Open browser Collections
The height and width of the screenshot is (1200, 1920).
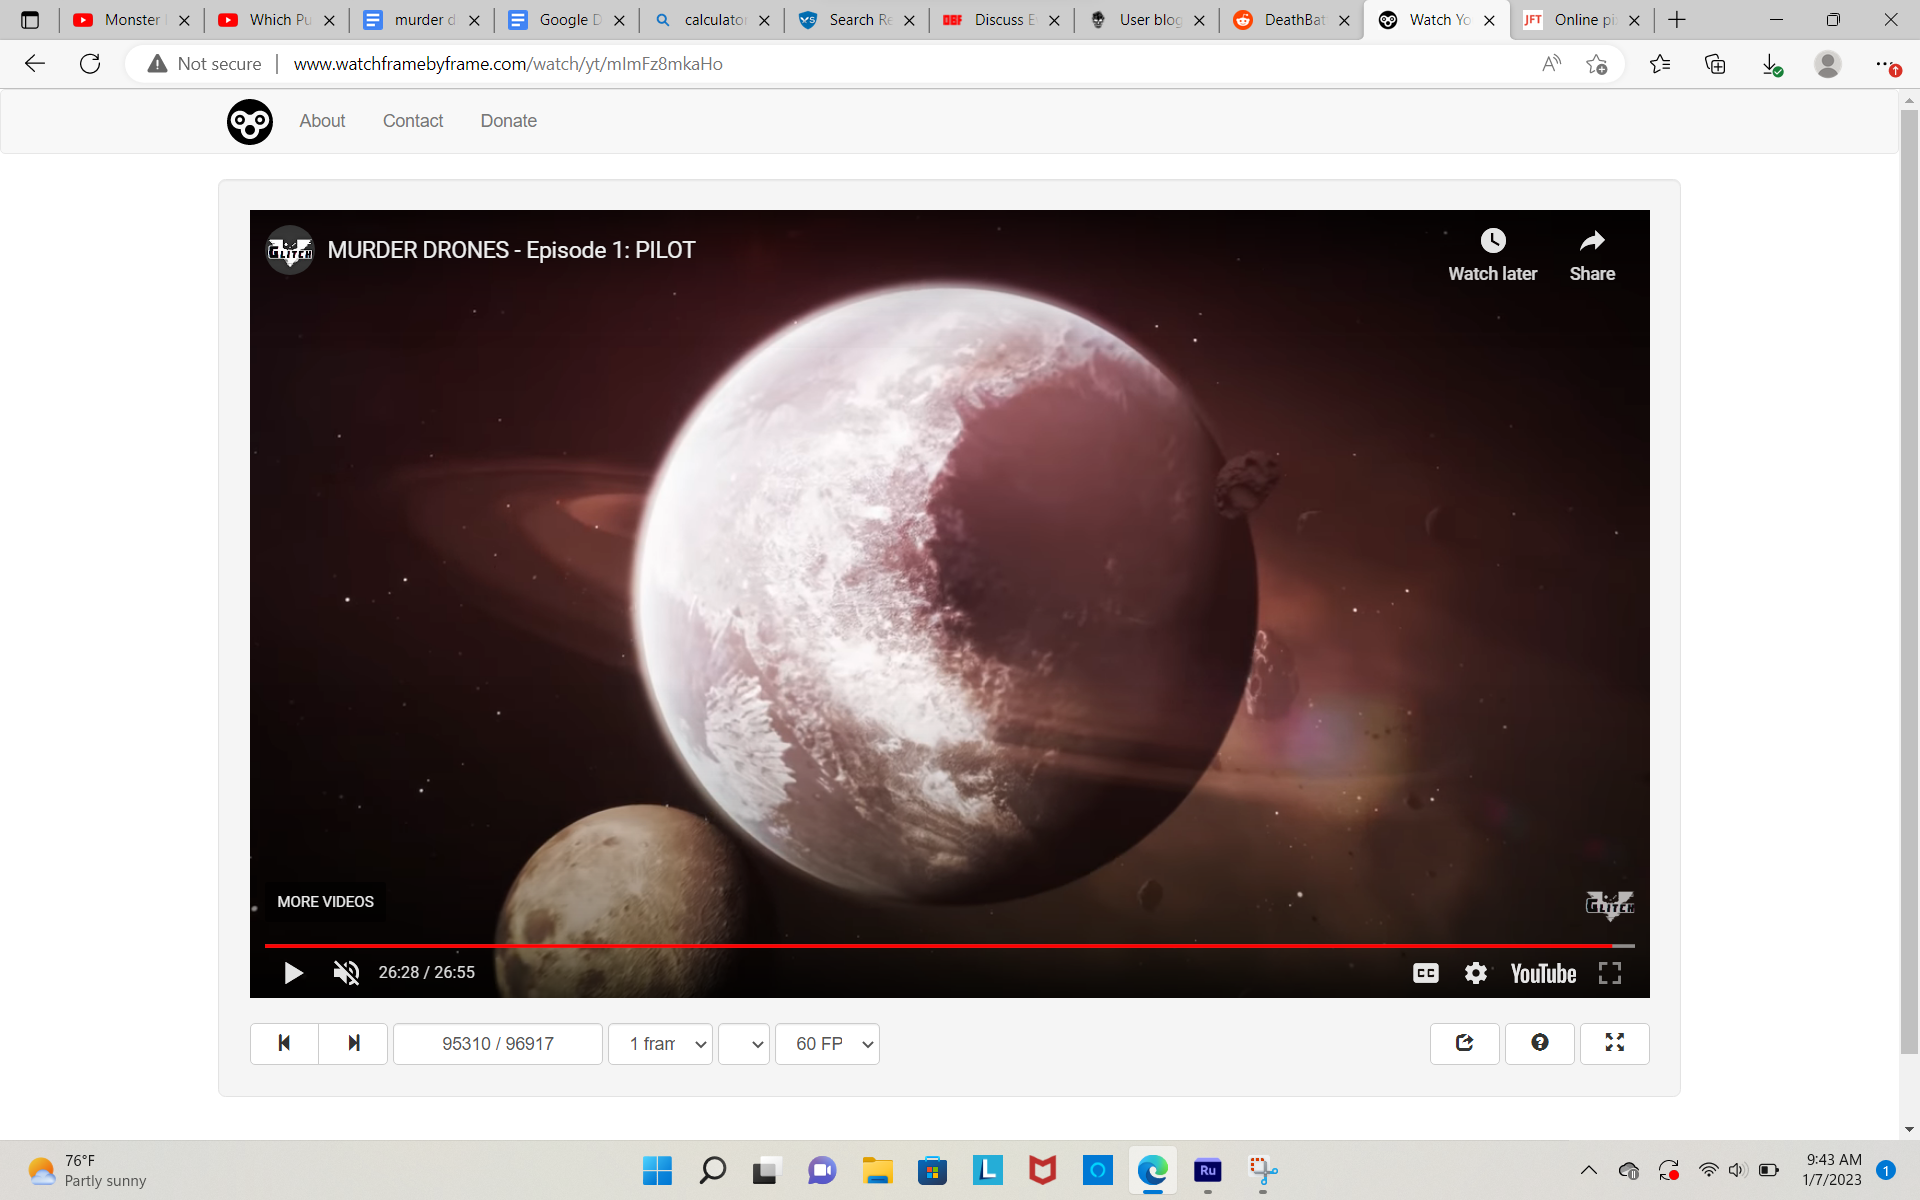1715,64
